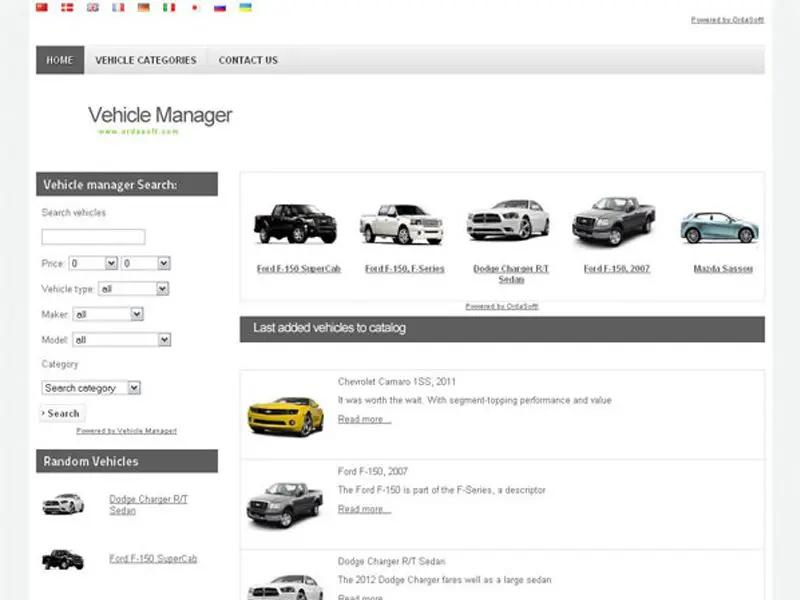Follow the top-right Powered by OrdaSoft link
This screenshot has height=600, width=800.
[728, 20]
